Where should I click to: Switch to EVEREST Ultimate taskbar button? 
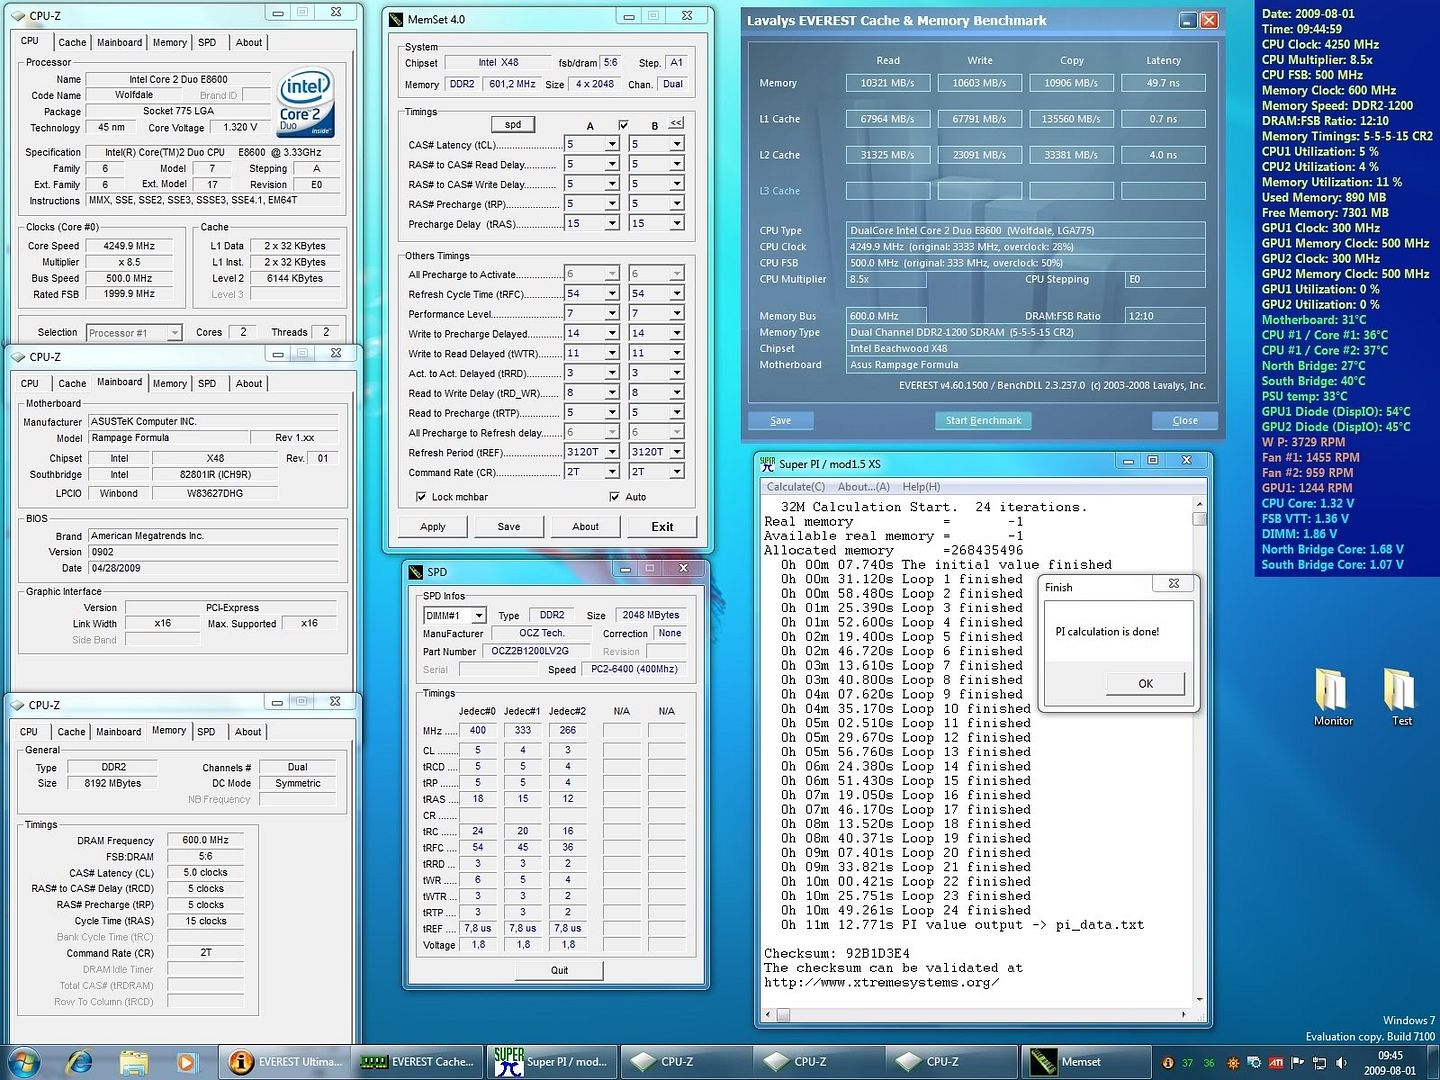pos(287,1061)
